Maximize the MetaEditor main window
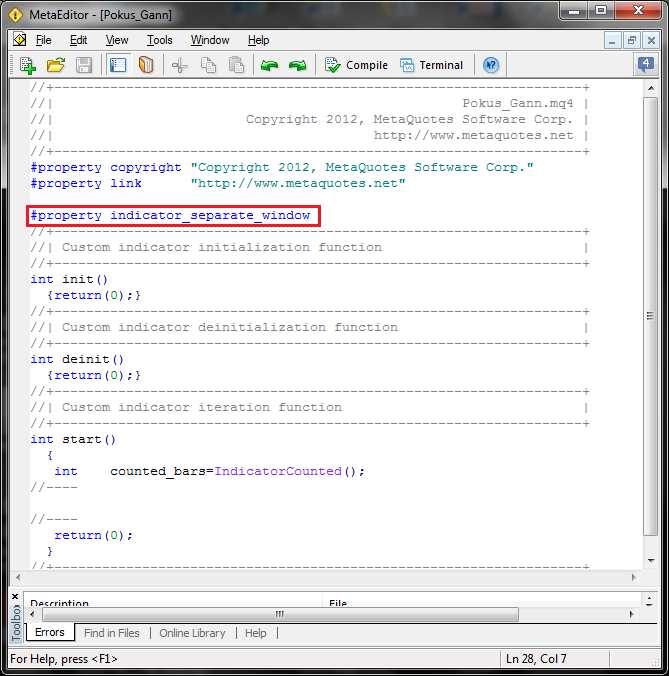The width and height of the screenshot is (669, 676). point(600,11)
